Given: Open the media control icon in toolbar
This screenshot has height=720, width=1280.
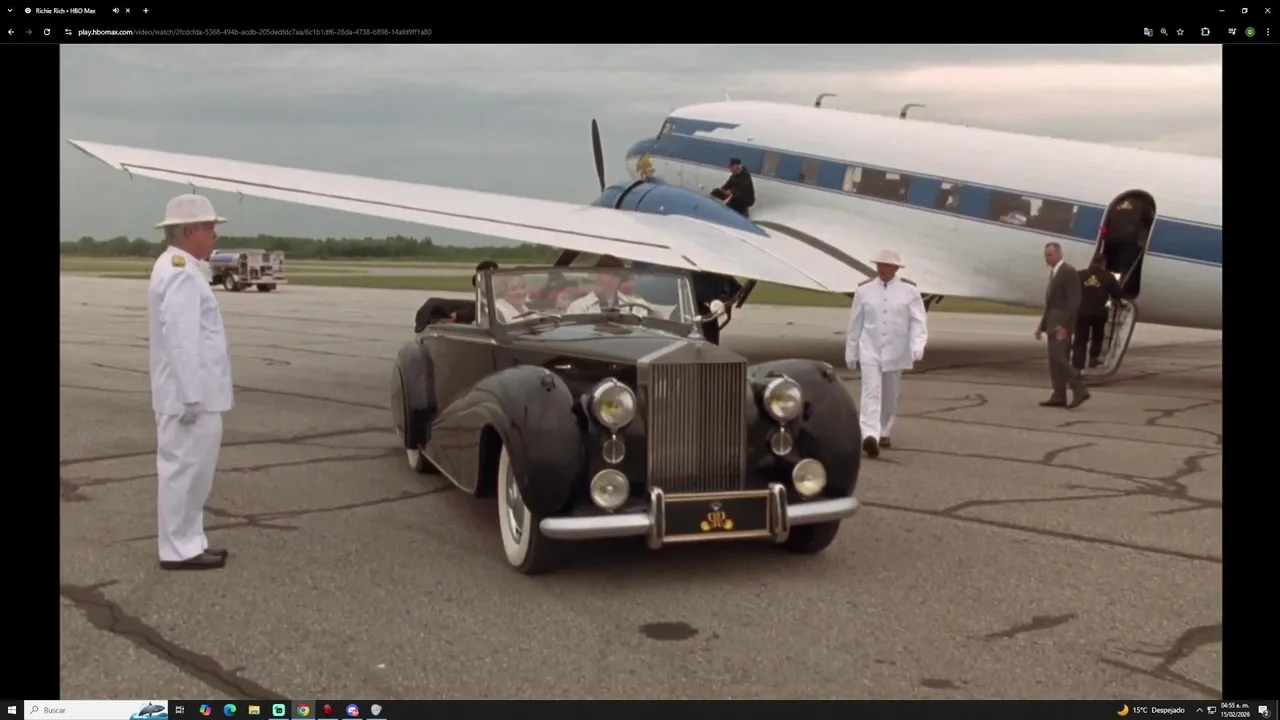Looking at the screenshot, I should tap(1232, 32).
